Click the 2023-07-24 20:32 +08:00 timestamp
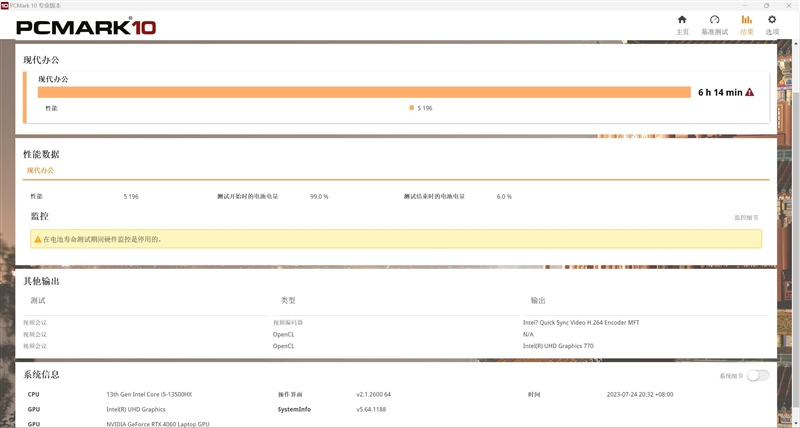800x428 pixels. pos(640,394)
